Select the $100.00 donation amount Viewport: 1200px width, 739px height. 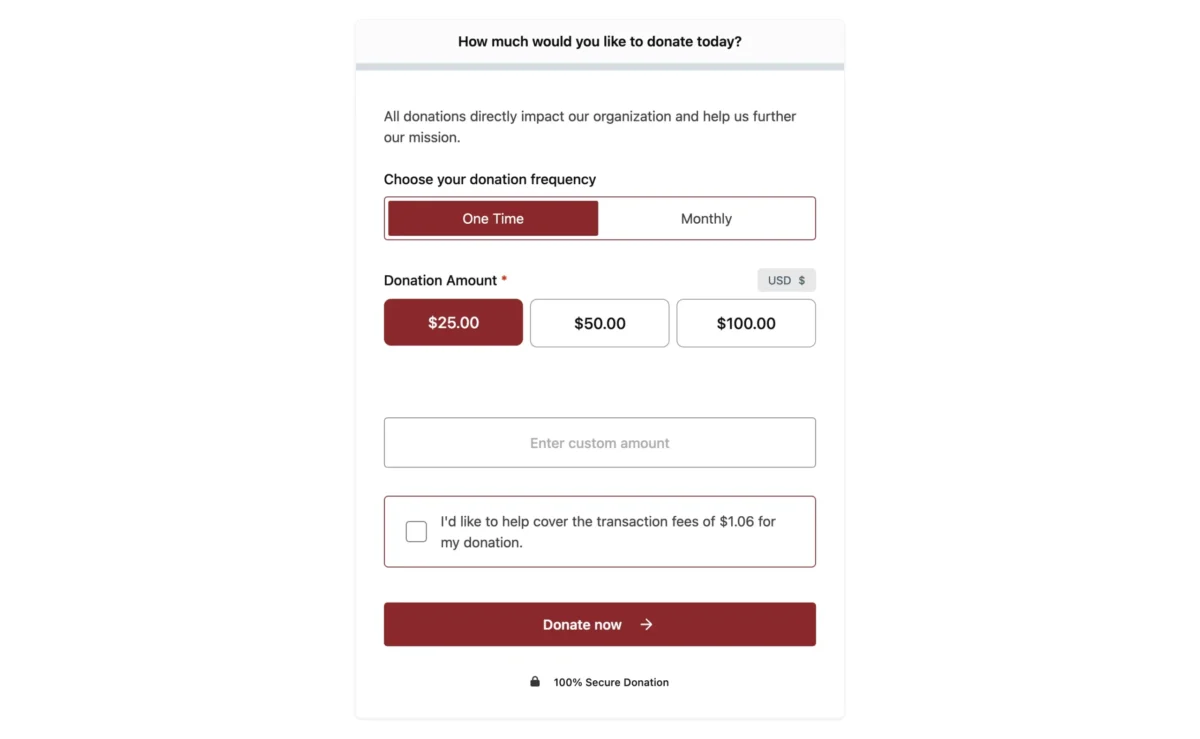(746, 323)
